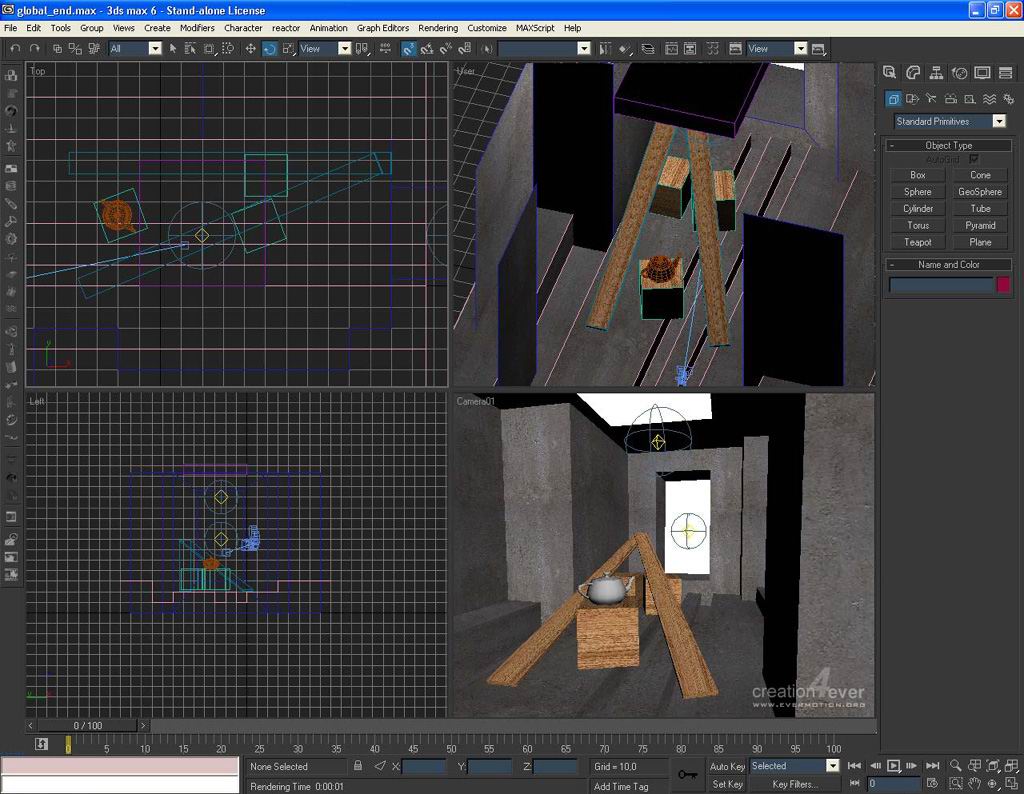Select the Rotate tool in main toolbar
Screen dimensions: 1024x794
(270, 48)
